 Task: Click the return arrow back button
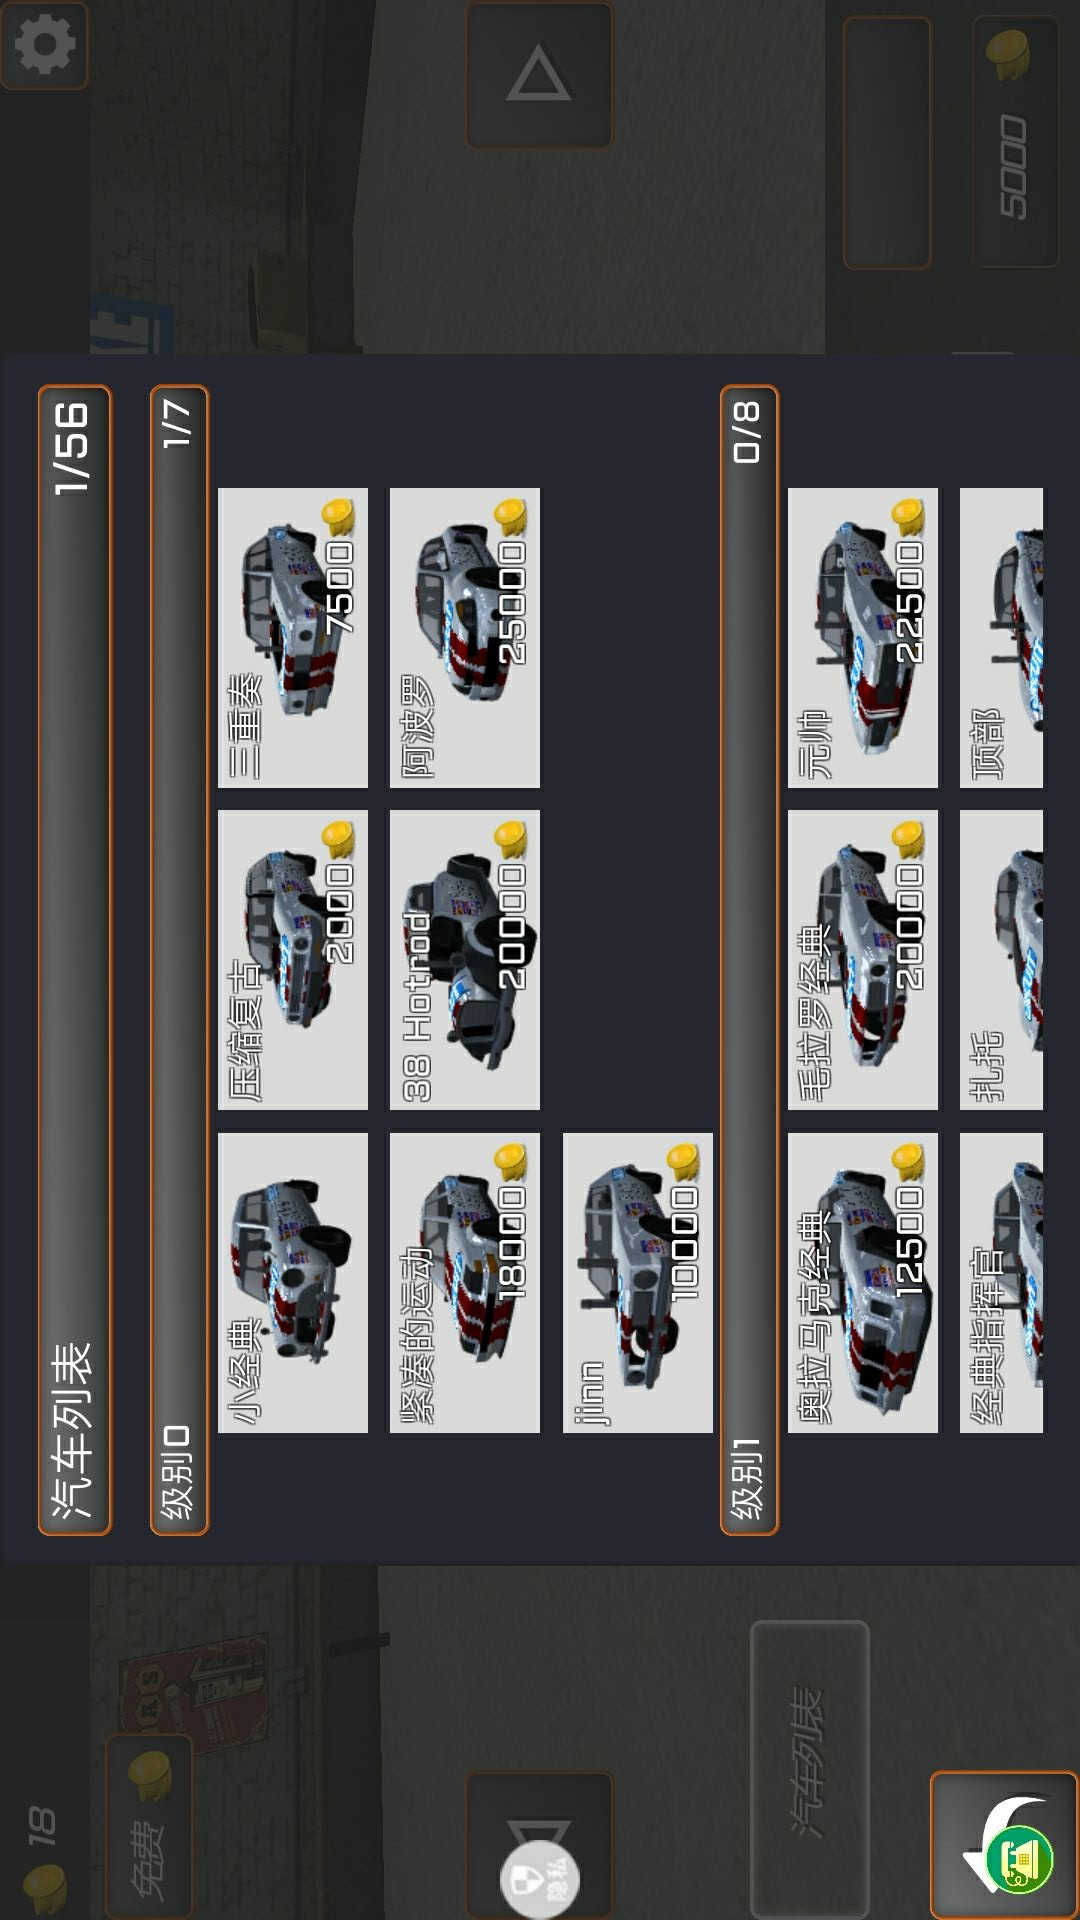pyautogui.click(x=1004, y=1846)
